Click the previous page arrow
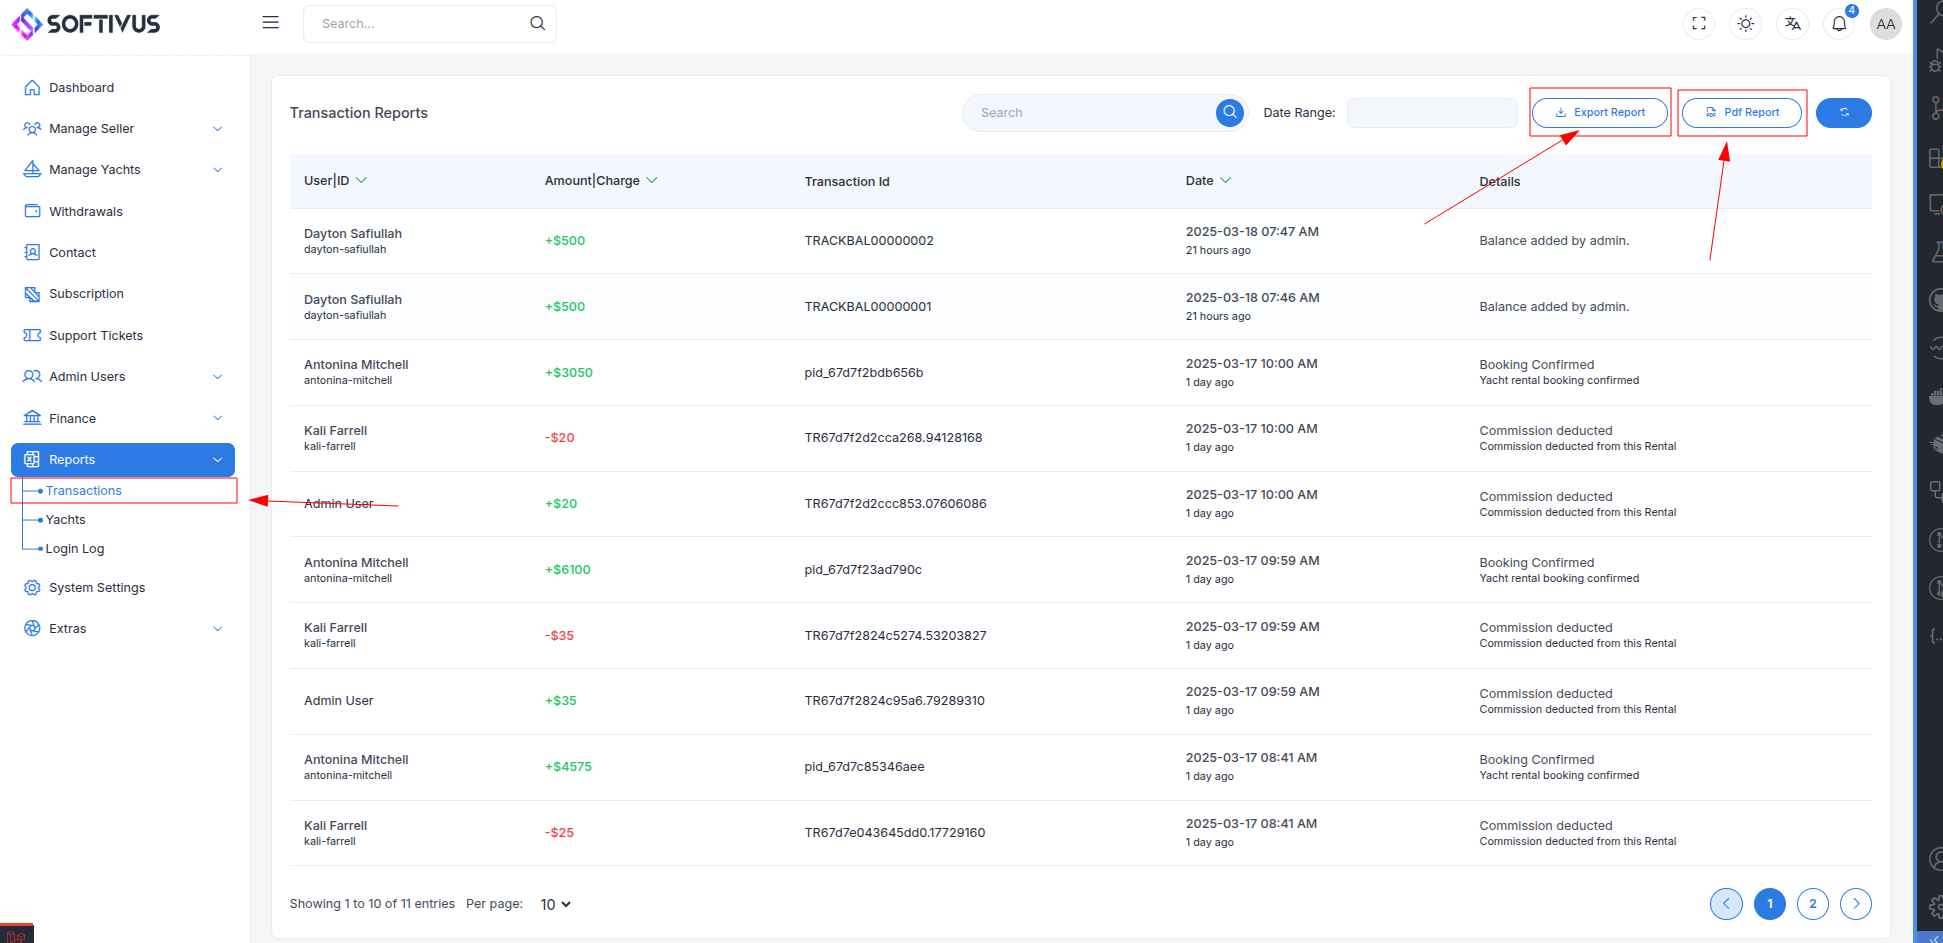The width and height of the screenshot is (1943, 943). pyautogui.click(x=1726, y=903)
